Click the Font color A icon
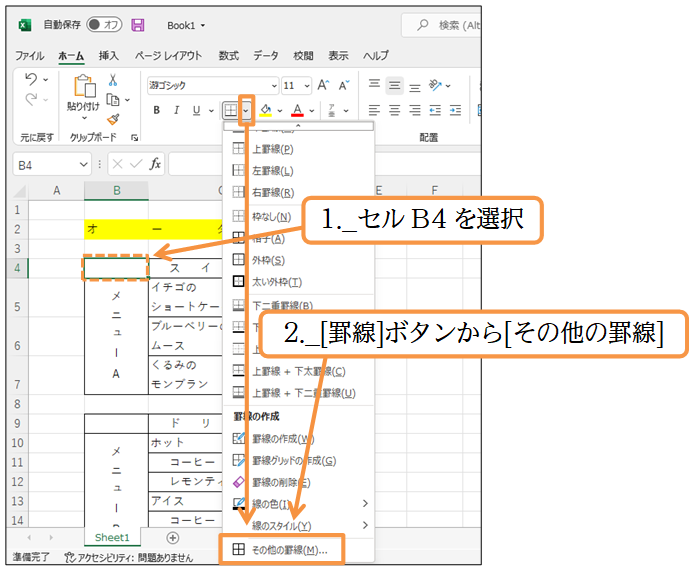This screenshot has height=569, width=689. 297,110
